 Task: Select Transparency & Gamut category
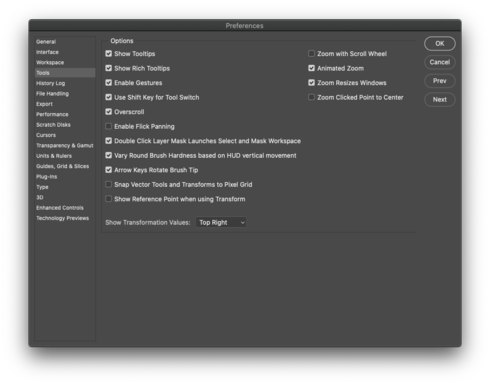65,145
